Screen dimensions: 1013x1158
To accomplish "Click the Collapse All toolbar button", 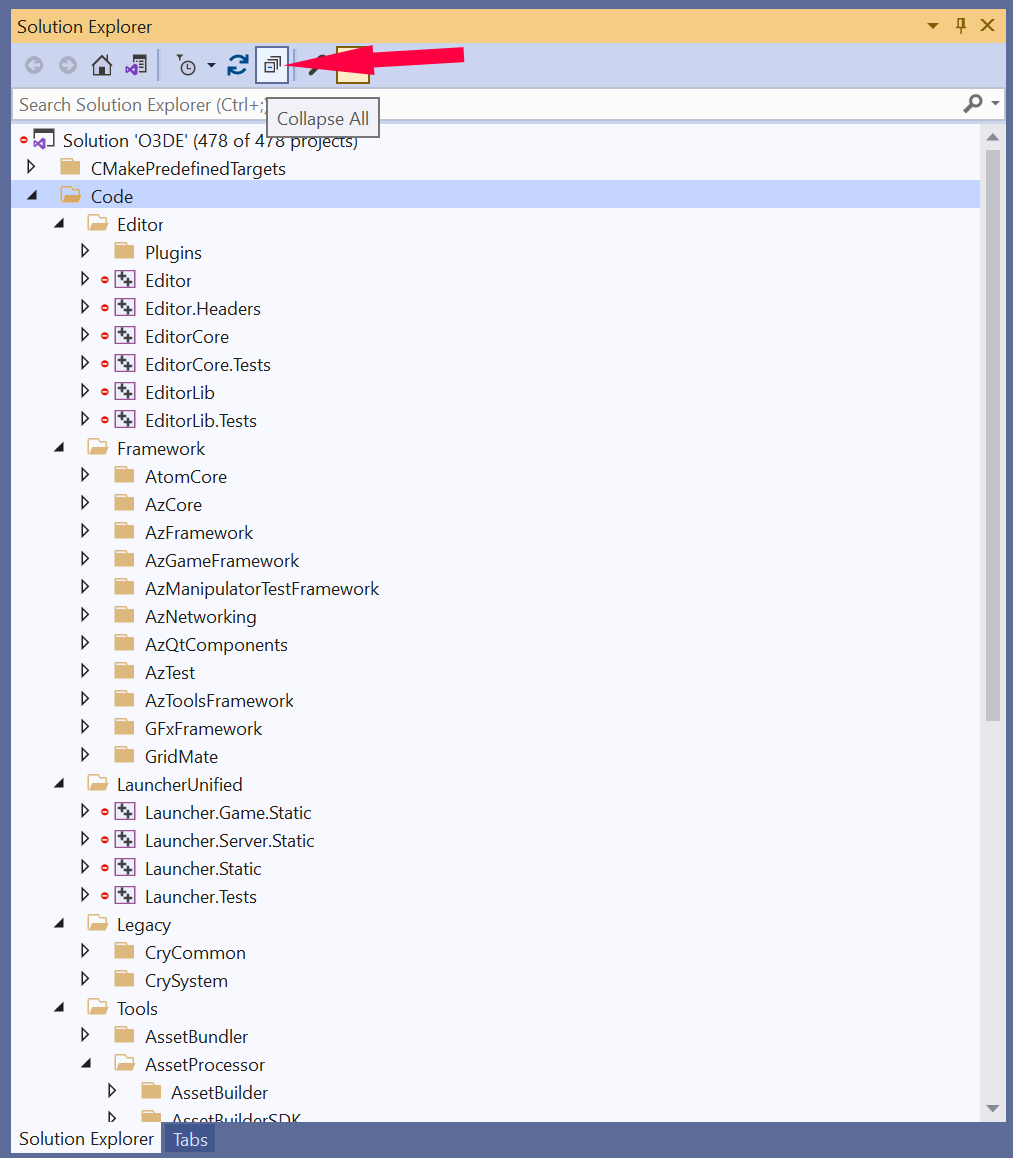I will (x=272, y=65).
